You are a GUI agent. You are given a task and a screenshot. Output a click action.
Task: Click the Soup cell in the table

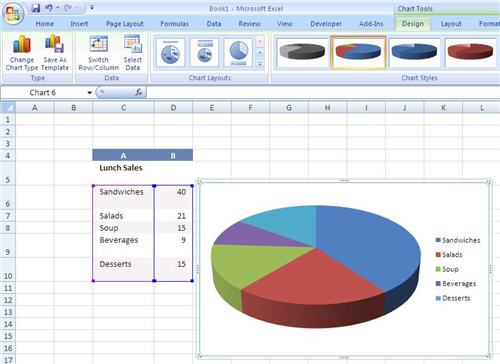tap(123, 228)
